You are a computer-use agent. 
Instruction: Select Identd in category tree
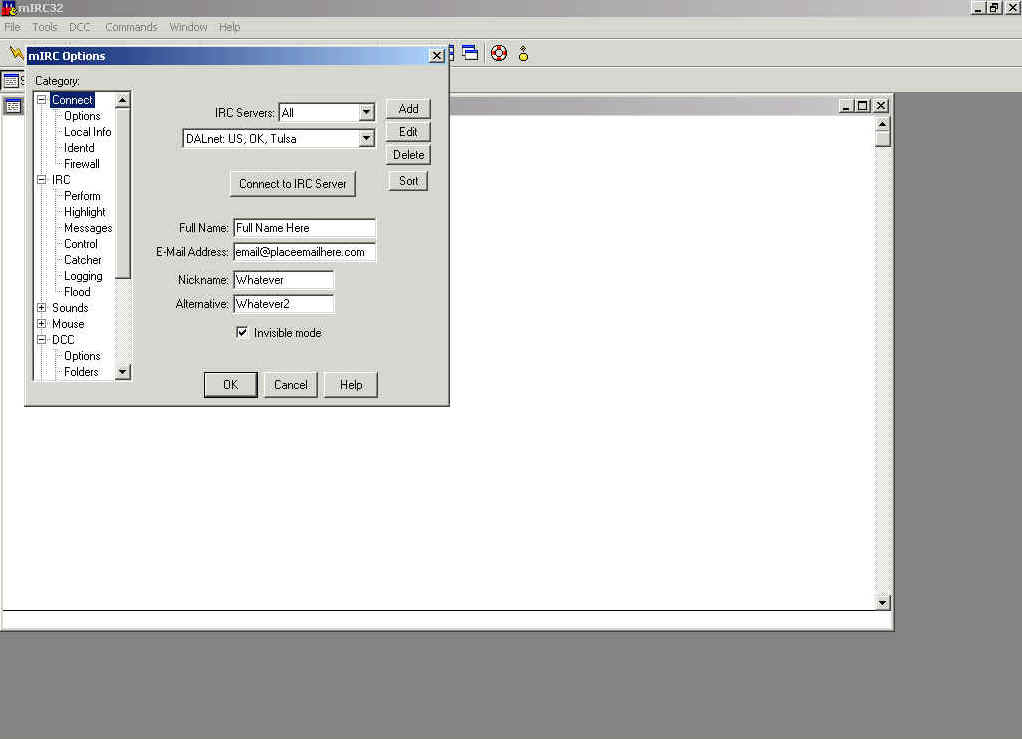pyautogui.click(x=79, y=148)
